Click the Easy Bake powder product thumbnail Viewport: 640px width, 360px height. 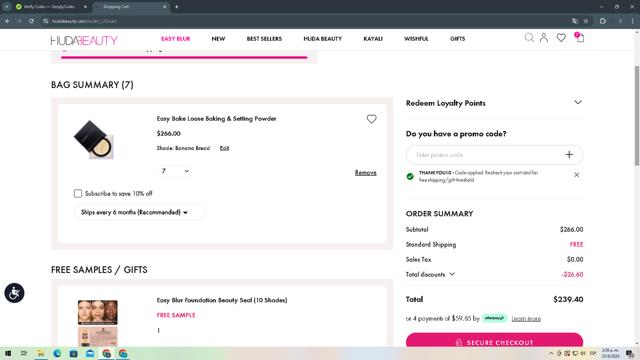[94, 139]
